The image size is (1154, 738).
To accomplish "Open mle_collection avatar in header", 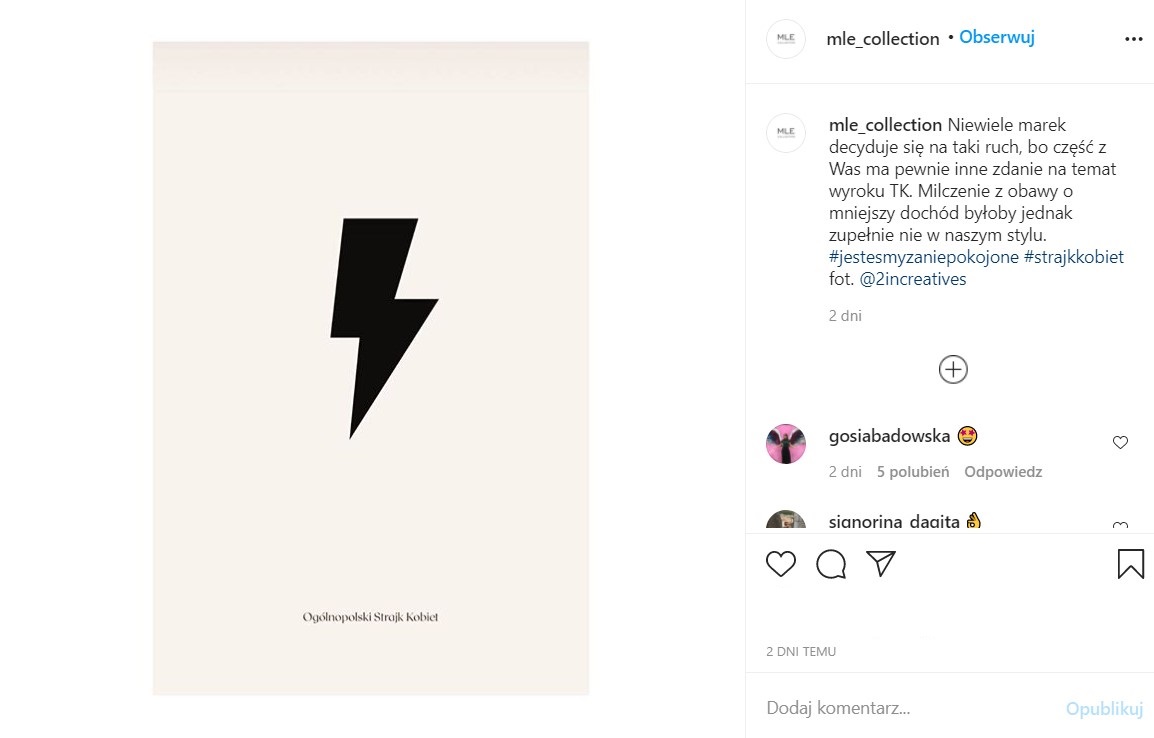I will click(x=786, y=39).
